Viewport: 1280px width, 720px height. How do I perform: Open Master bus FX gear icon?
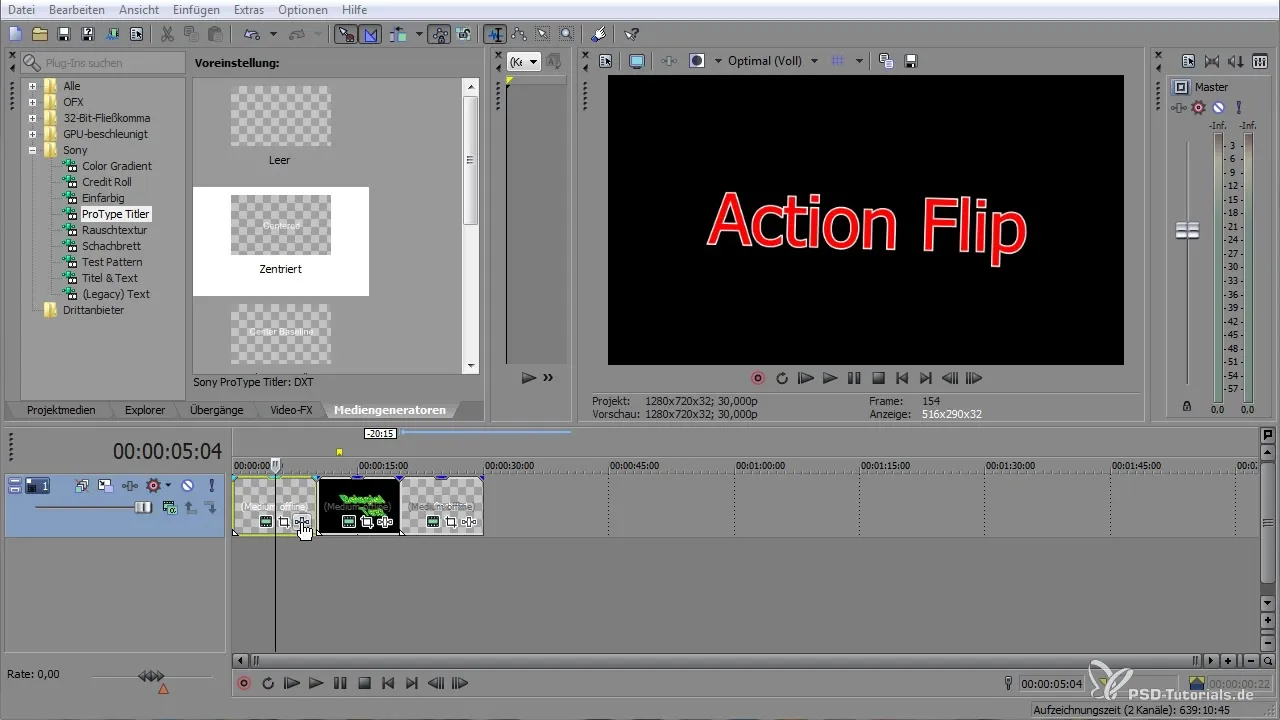coord(1198,107)
